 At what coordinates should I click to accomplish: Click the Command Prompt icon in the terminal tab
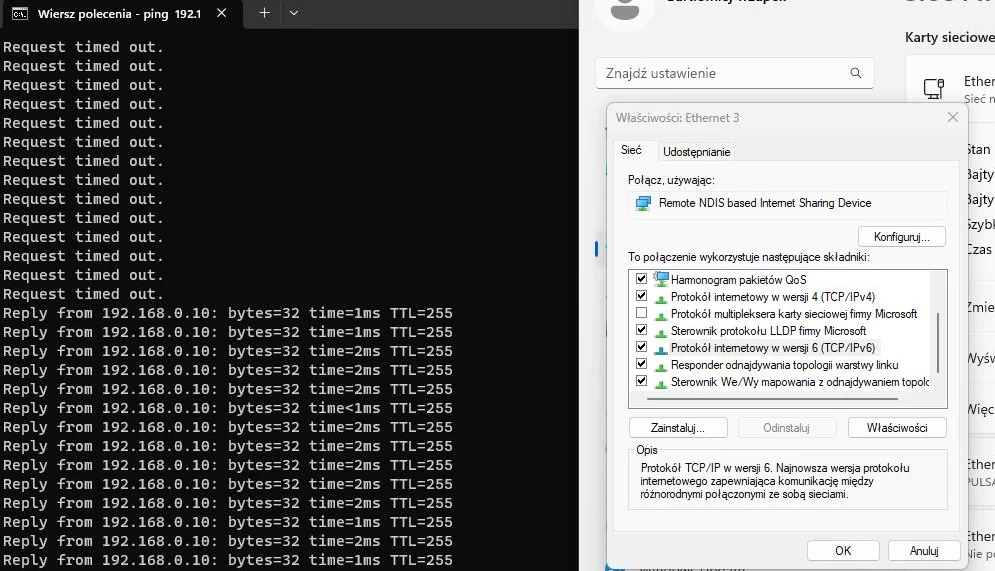[x=20, y=13]
